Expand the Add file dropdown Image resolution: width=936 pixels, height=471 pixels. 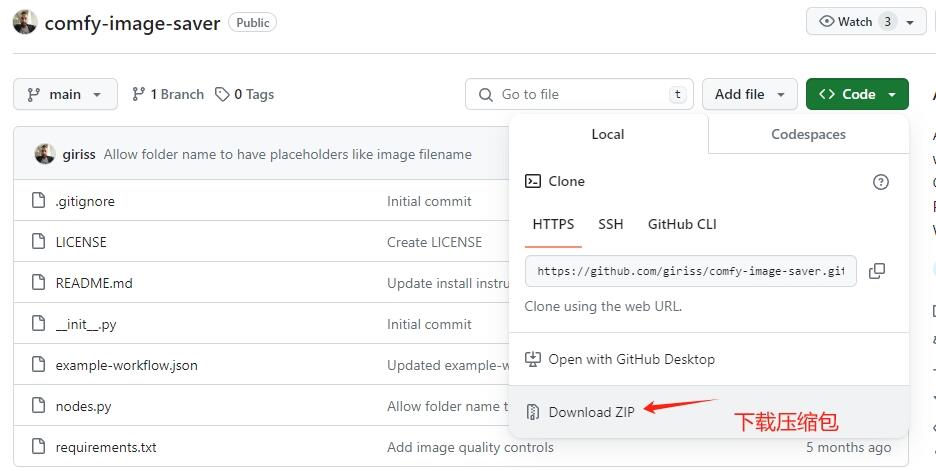tap(750, 94)
